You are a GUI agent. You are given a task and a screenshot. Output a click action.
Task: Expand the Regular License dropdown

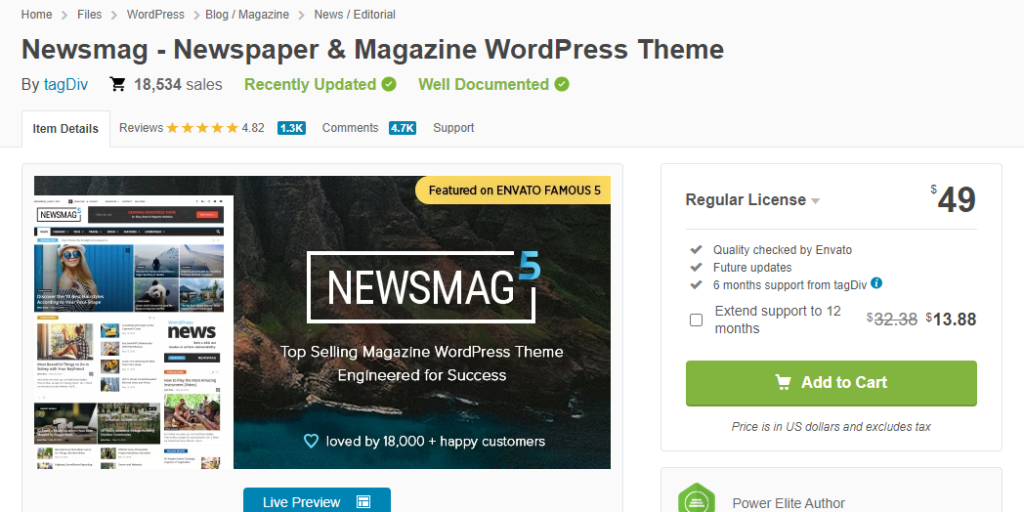(752, 200)
